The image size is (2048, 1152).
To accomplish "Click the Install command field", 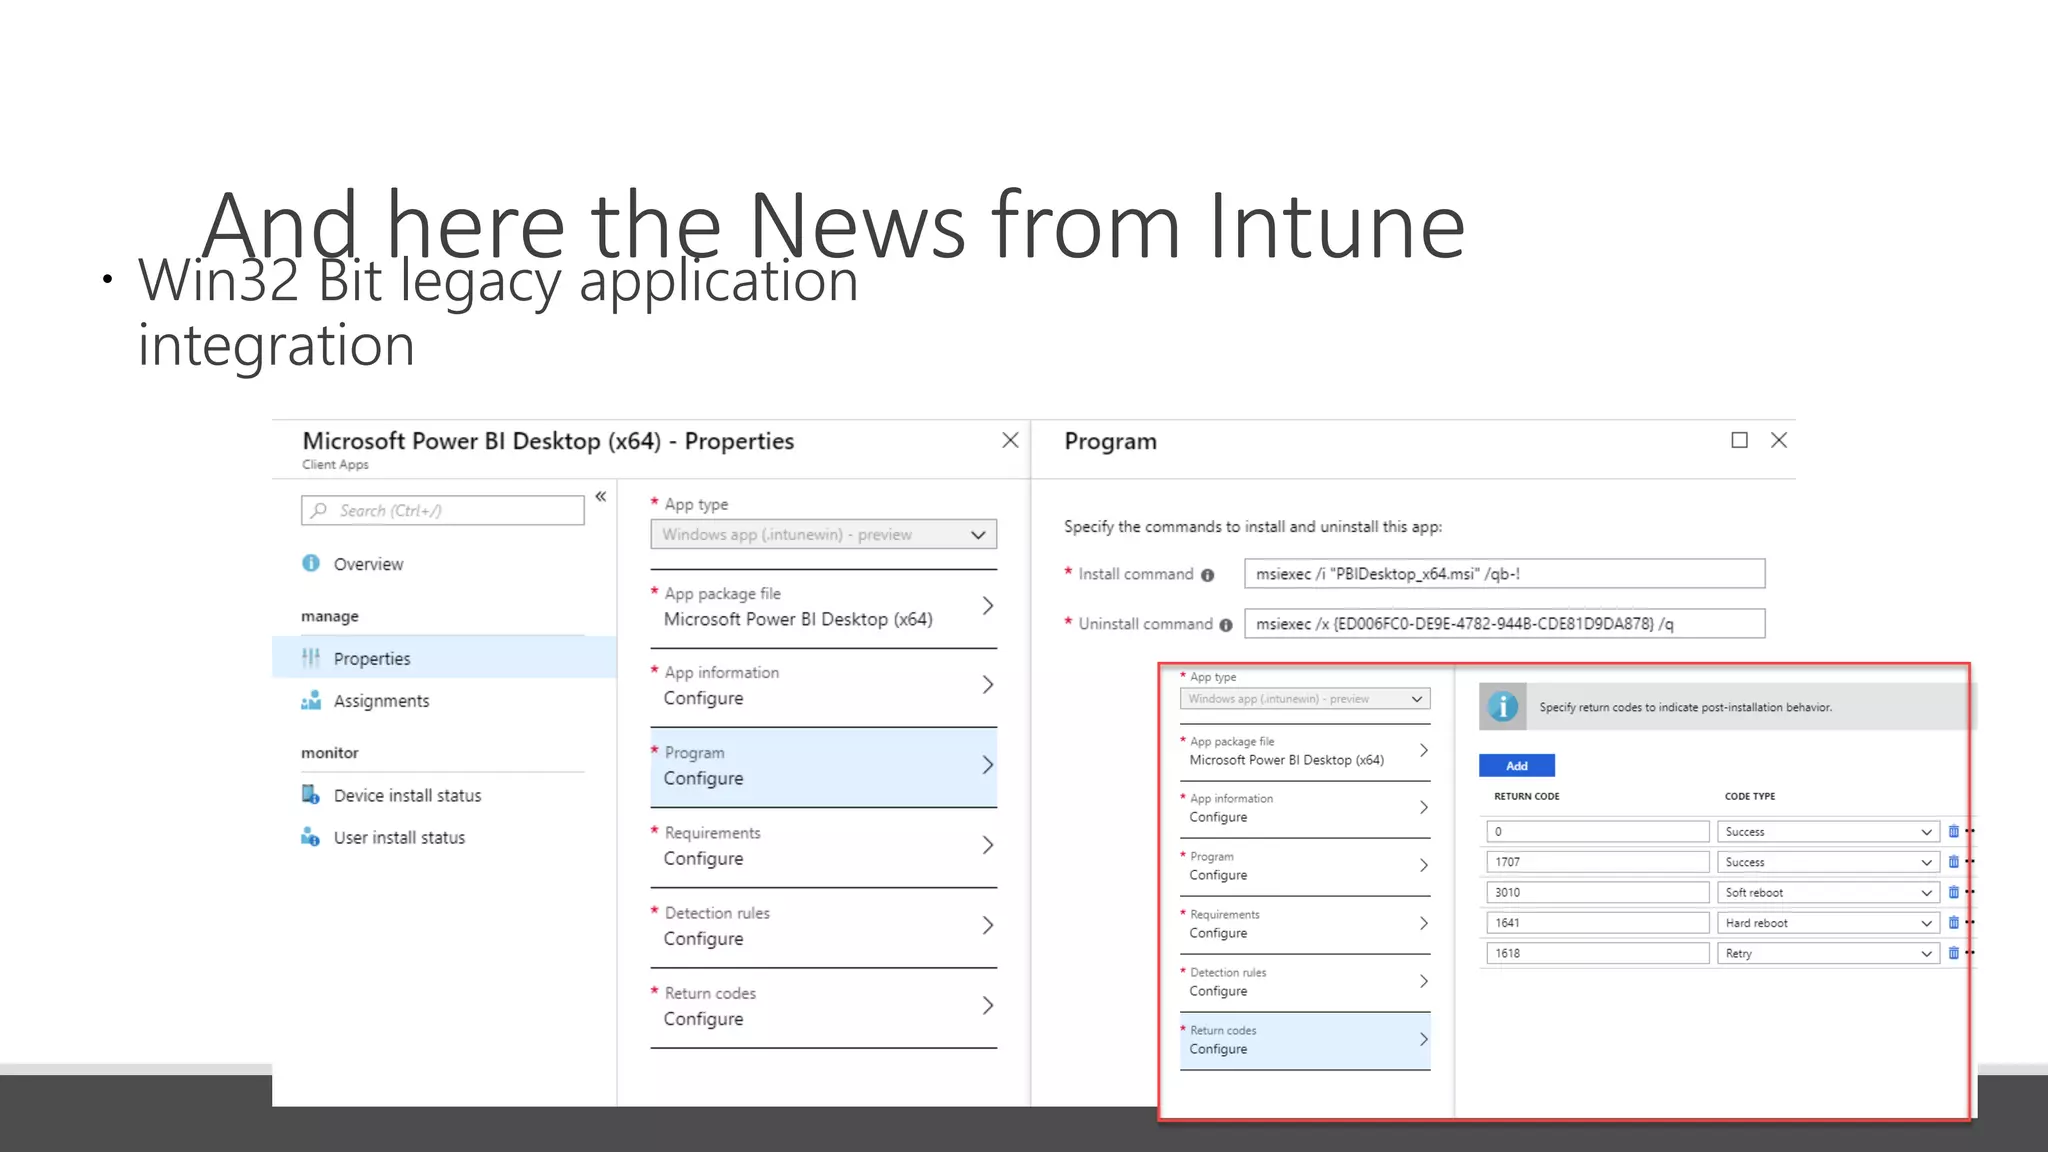I will 1505,574.
